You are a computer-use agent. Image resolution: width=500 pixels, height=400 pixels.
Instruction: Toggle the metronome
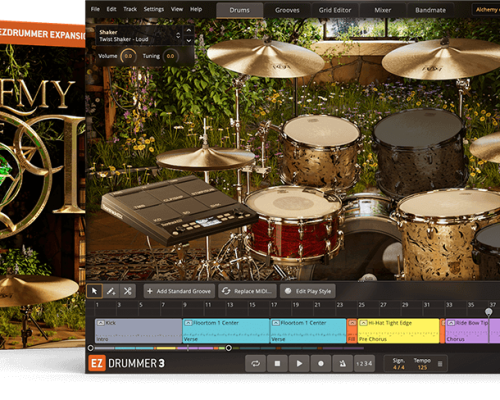(342, 363)
